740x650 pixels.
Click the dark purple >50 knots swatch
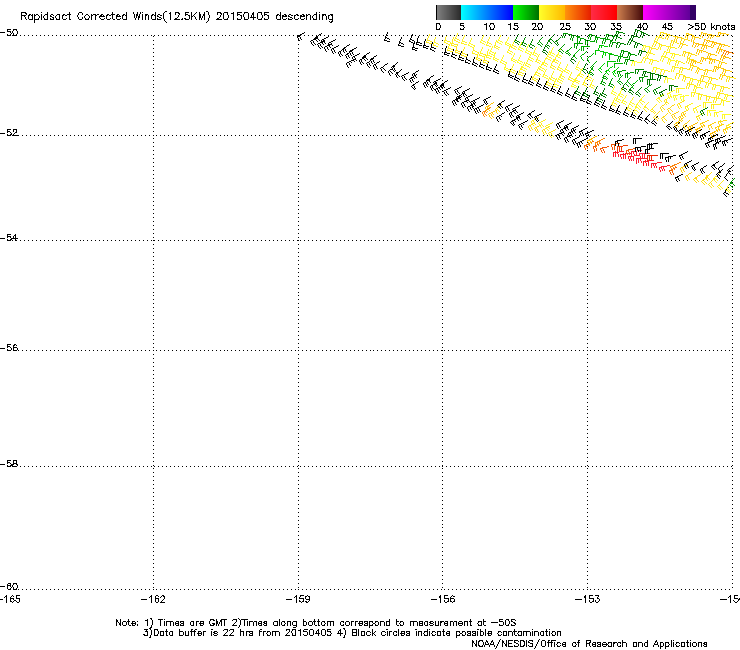[x=693, y=12]
